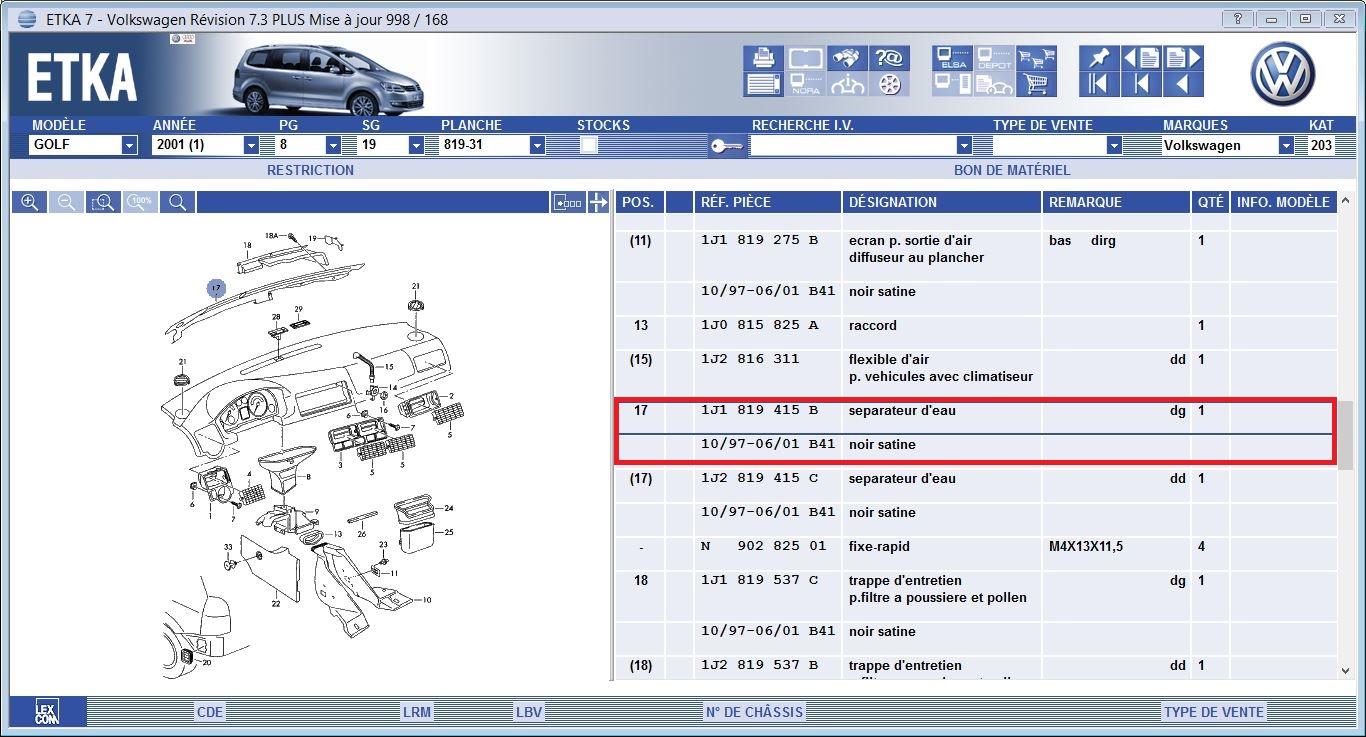
Task: Click the LEXCOM logo in the status bar
Action: 45,711
